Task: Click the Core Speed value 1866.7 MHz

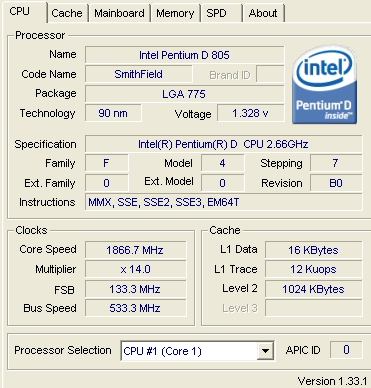Action: pos(135,250)
